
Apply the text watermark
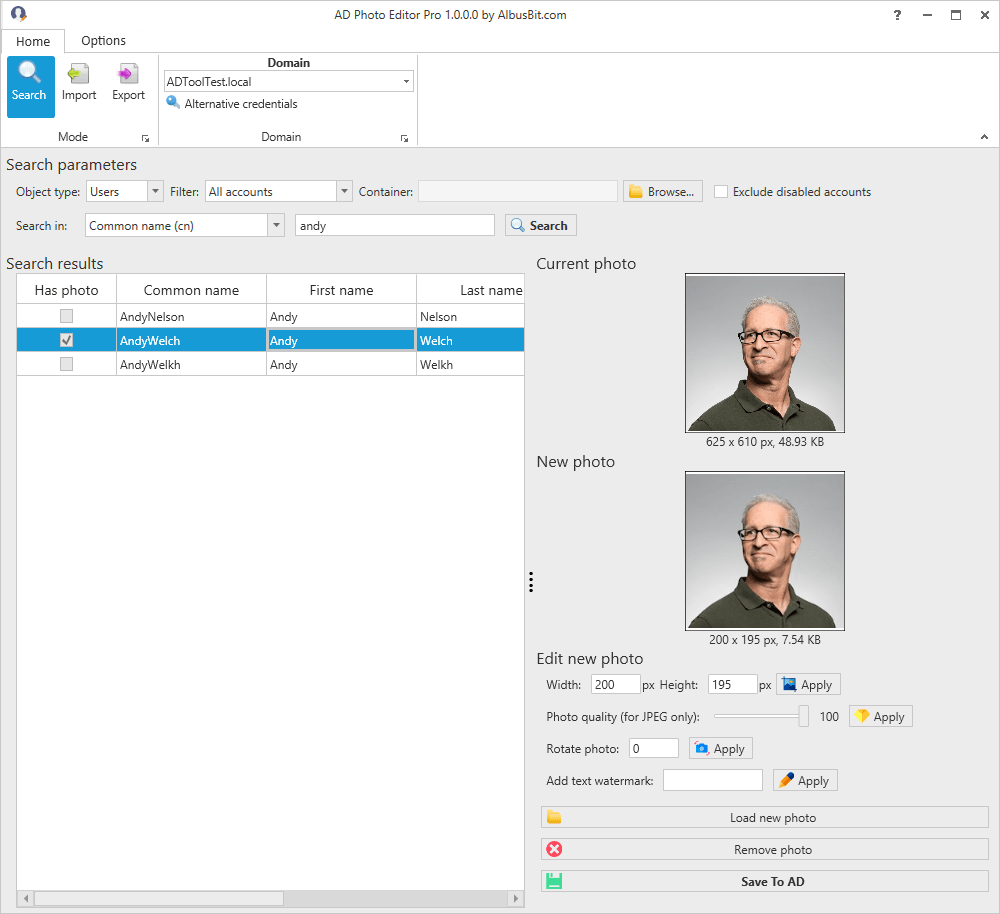[x=804, y=780]
